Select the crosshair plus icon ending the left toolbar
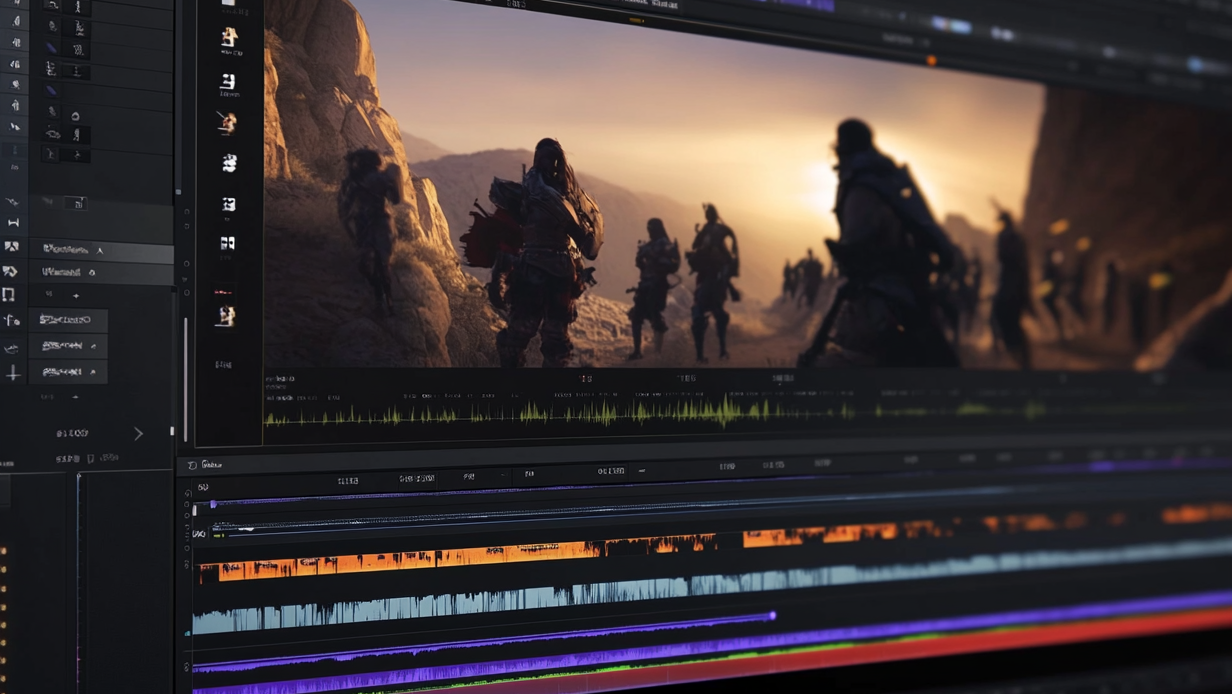The image size is (1232, 694). 13,373
